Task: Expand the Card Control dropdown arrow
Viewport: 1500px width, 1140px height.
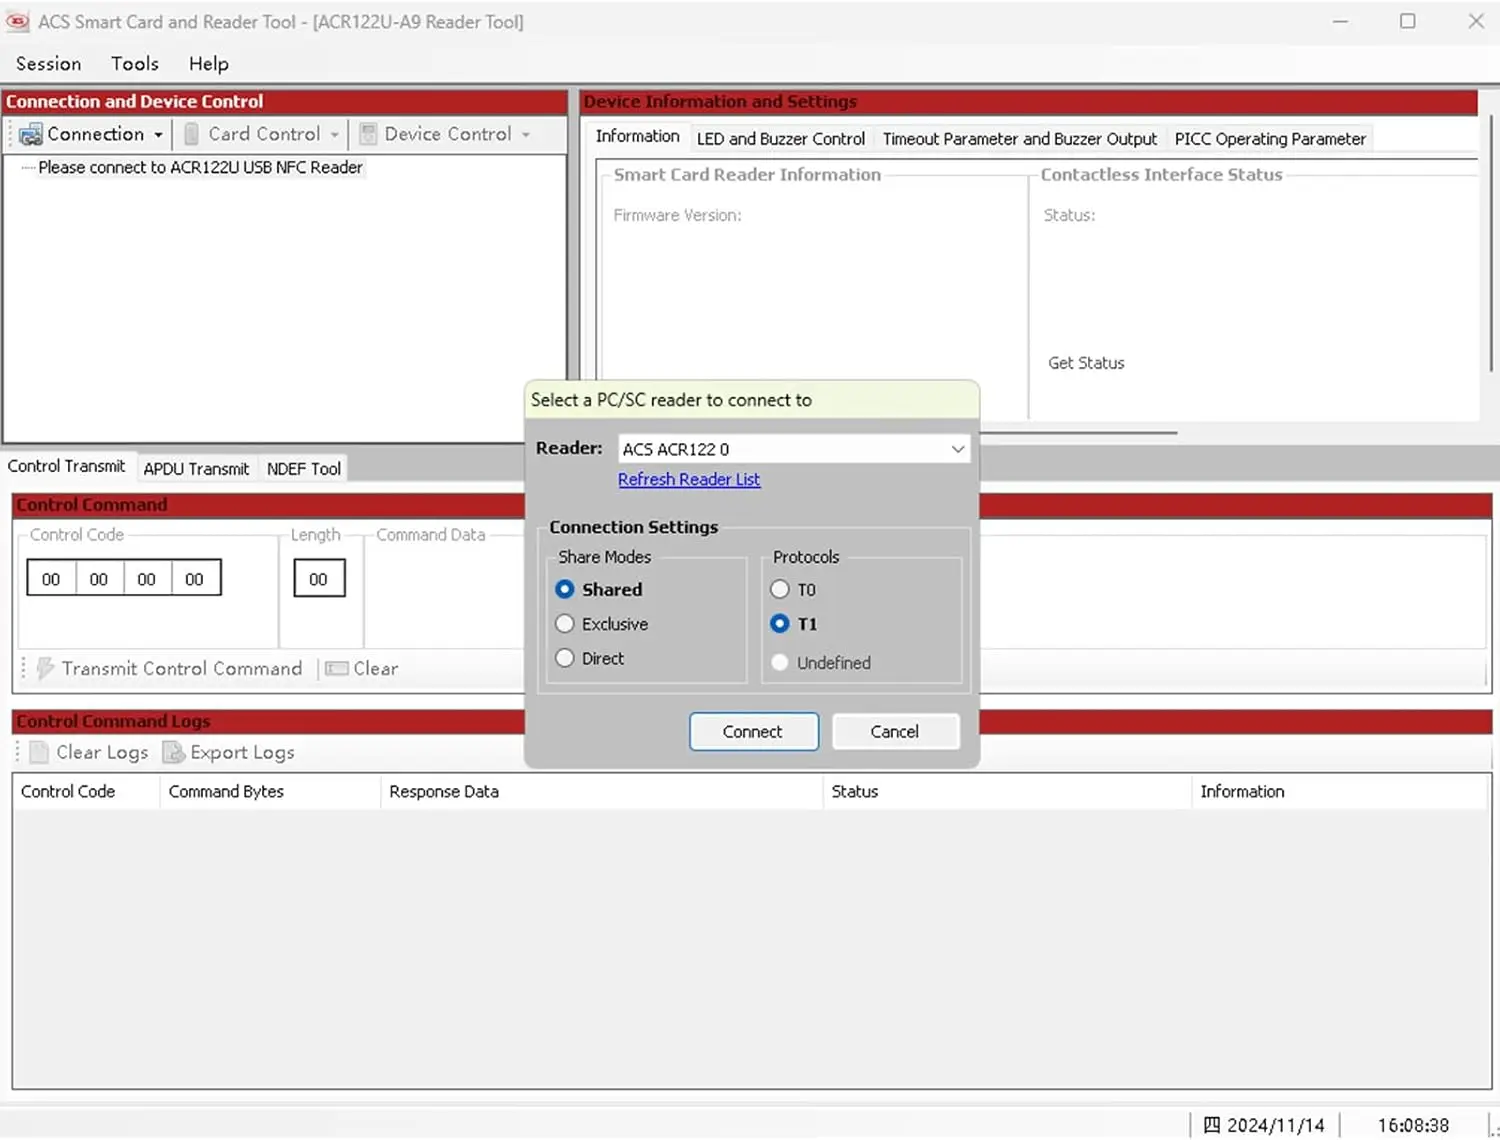Action: (334, 134)
